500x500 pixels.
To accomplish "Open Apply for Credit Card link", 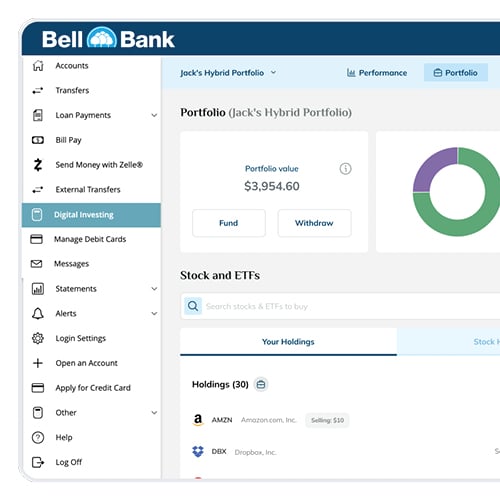I will (x=93, y=388).
